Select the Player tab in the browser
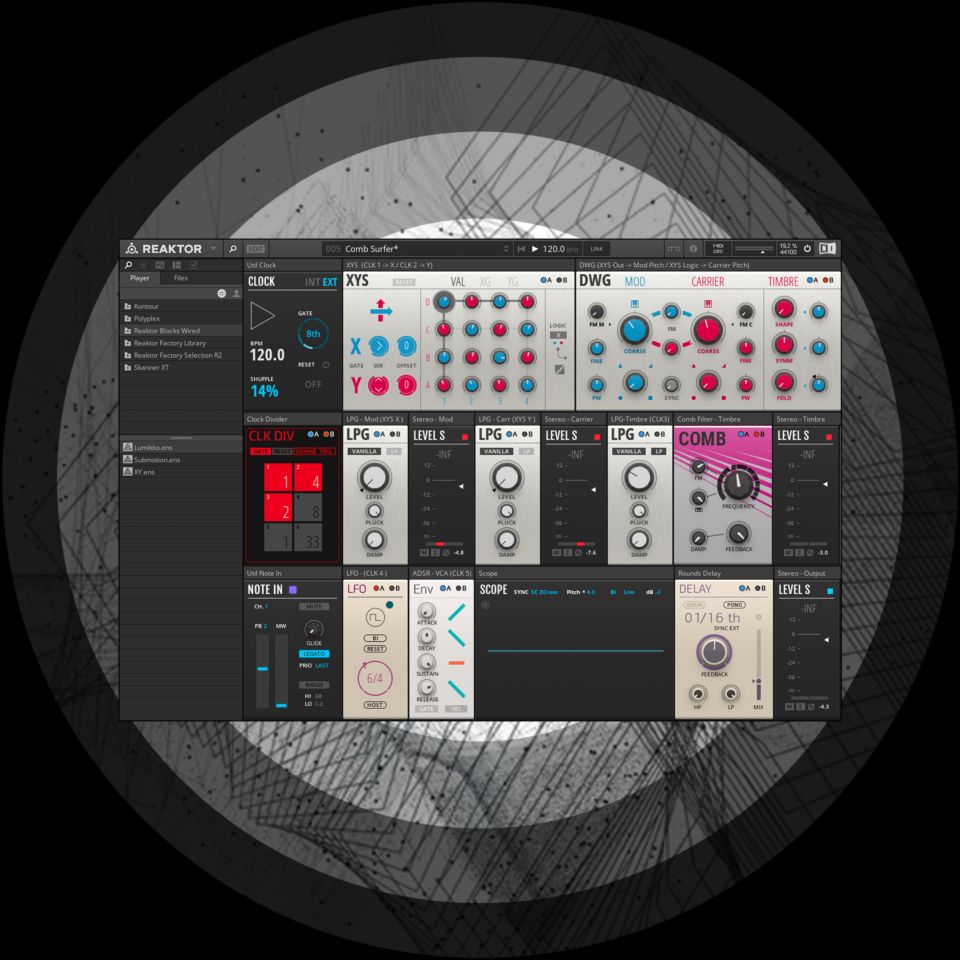Screen dimensions: 960x960 click(x=140, y=278)
